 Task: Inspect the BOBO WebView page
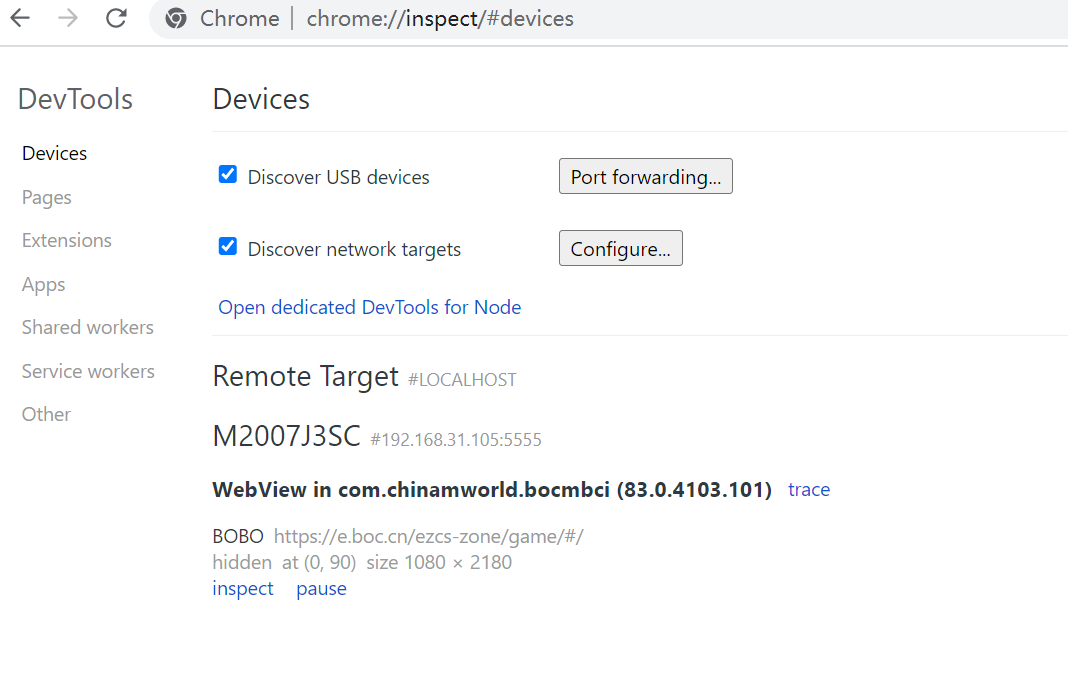(x=242, y=588)
